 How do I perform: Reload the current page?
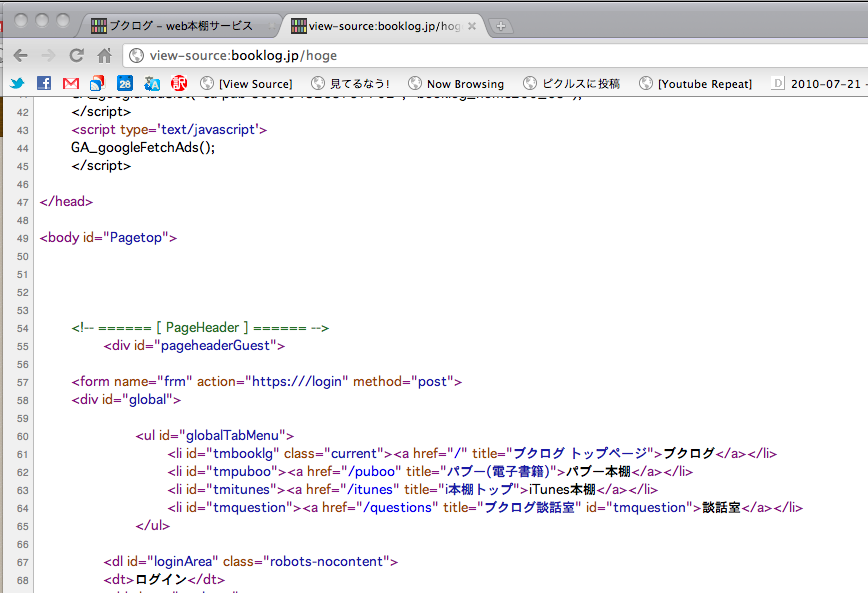tap(76, 55)
